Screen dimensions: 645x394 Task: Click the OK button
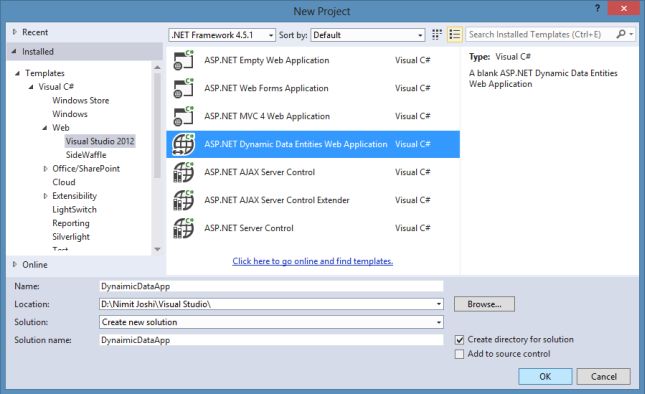pos(545,376)
